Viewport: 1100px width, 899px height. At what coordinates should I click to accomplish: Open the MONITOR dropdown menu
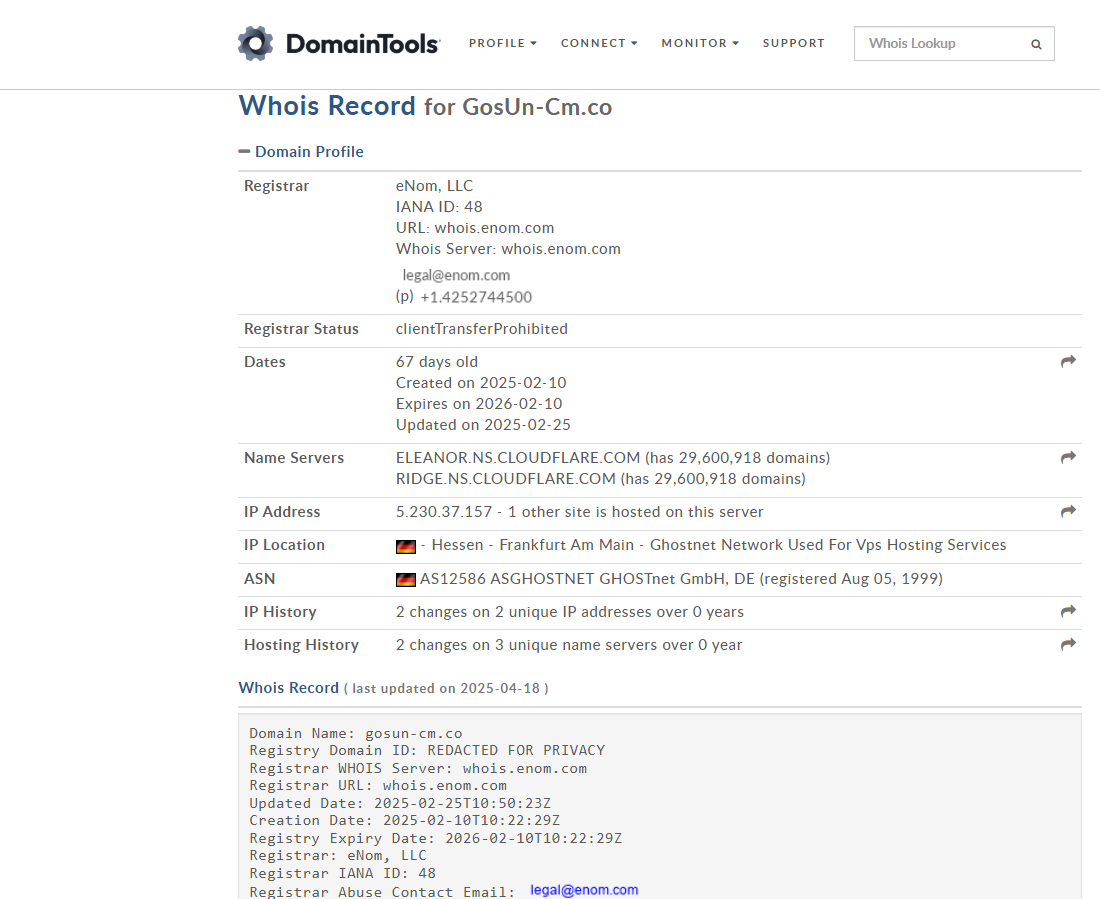pyautogui.click(x=700, y=43)
